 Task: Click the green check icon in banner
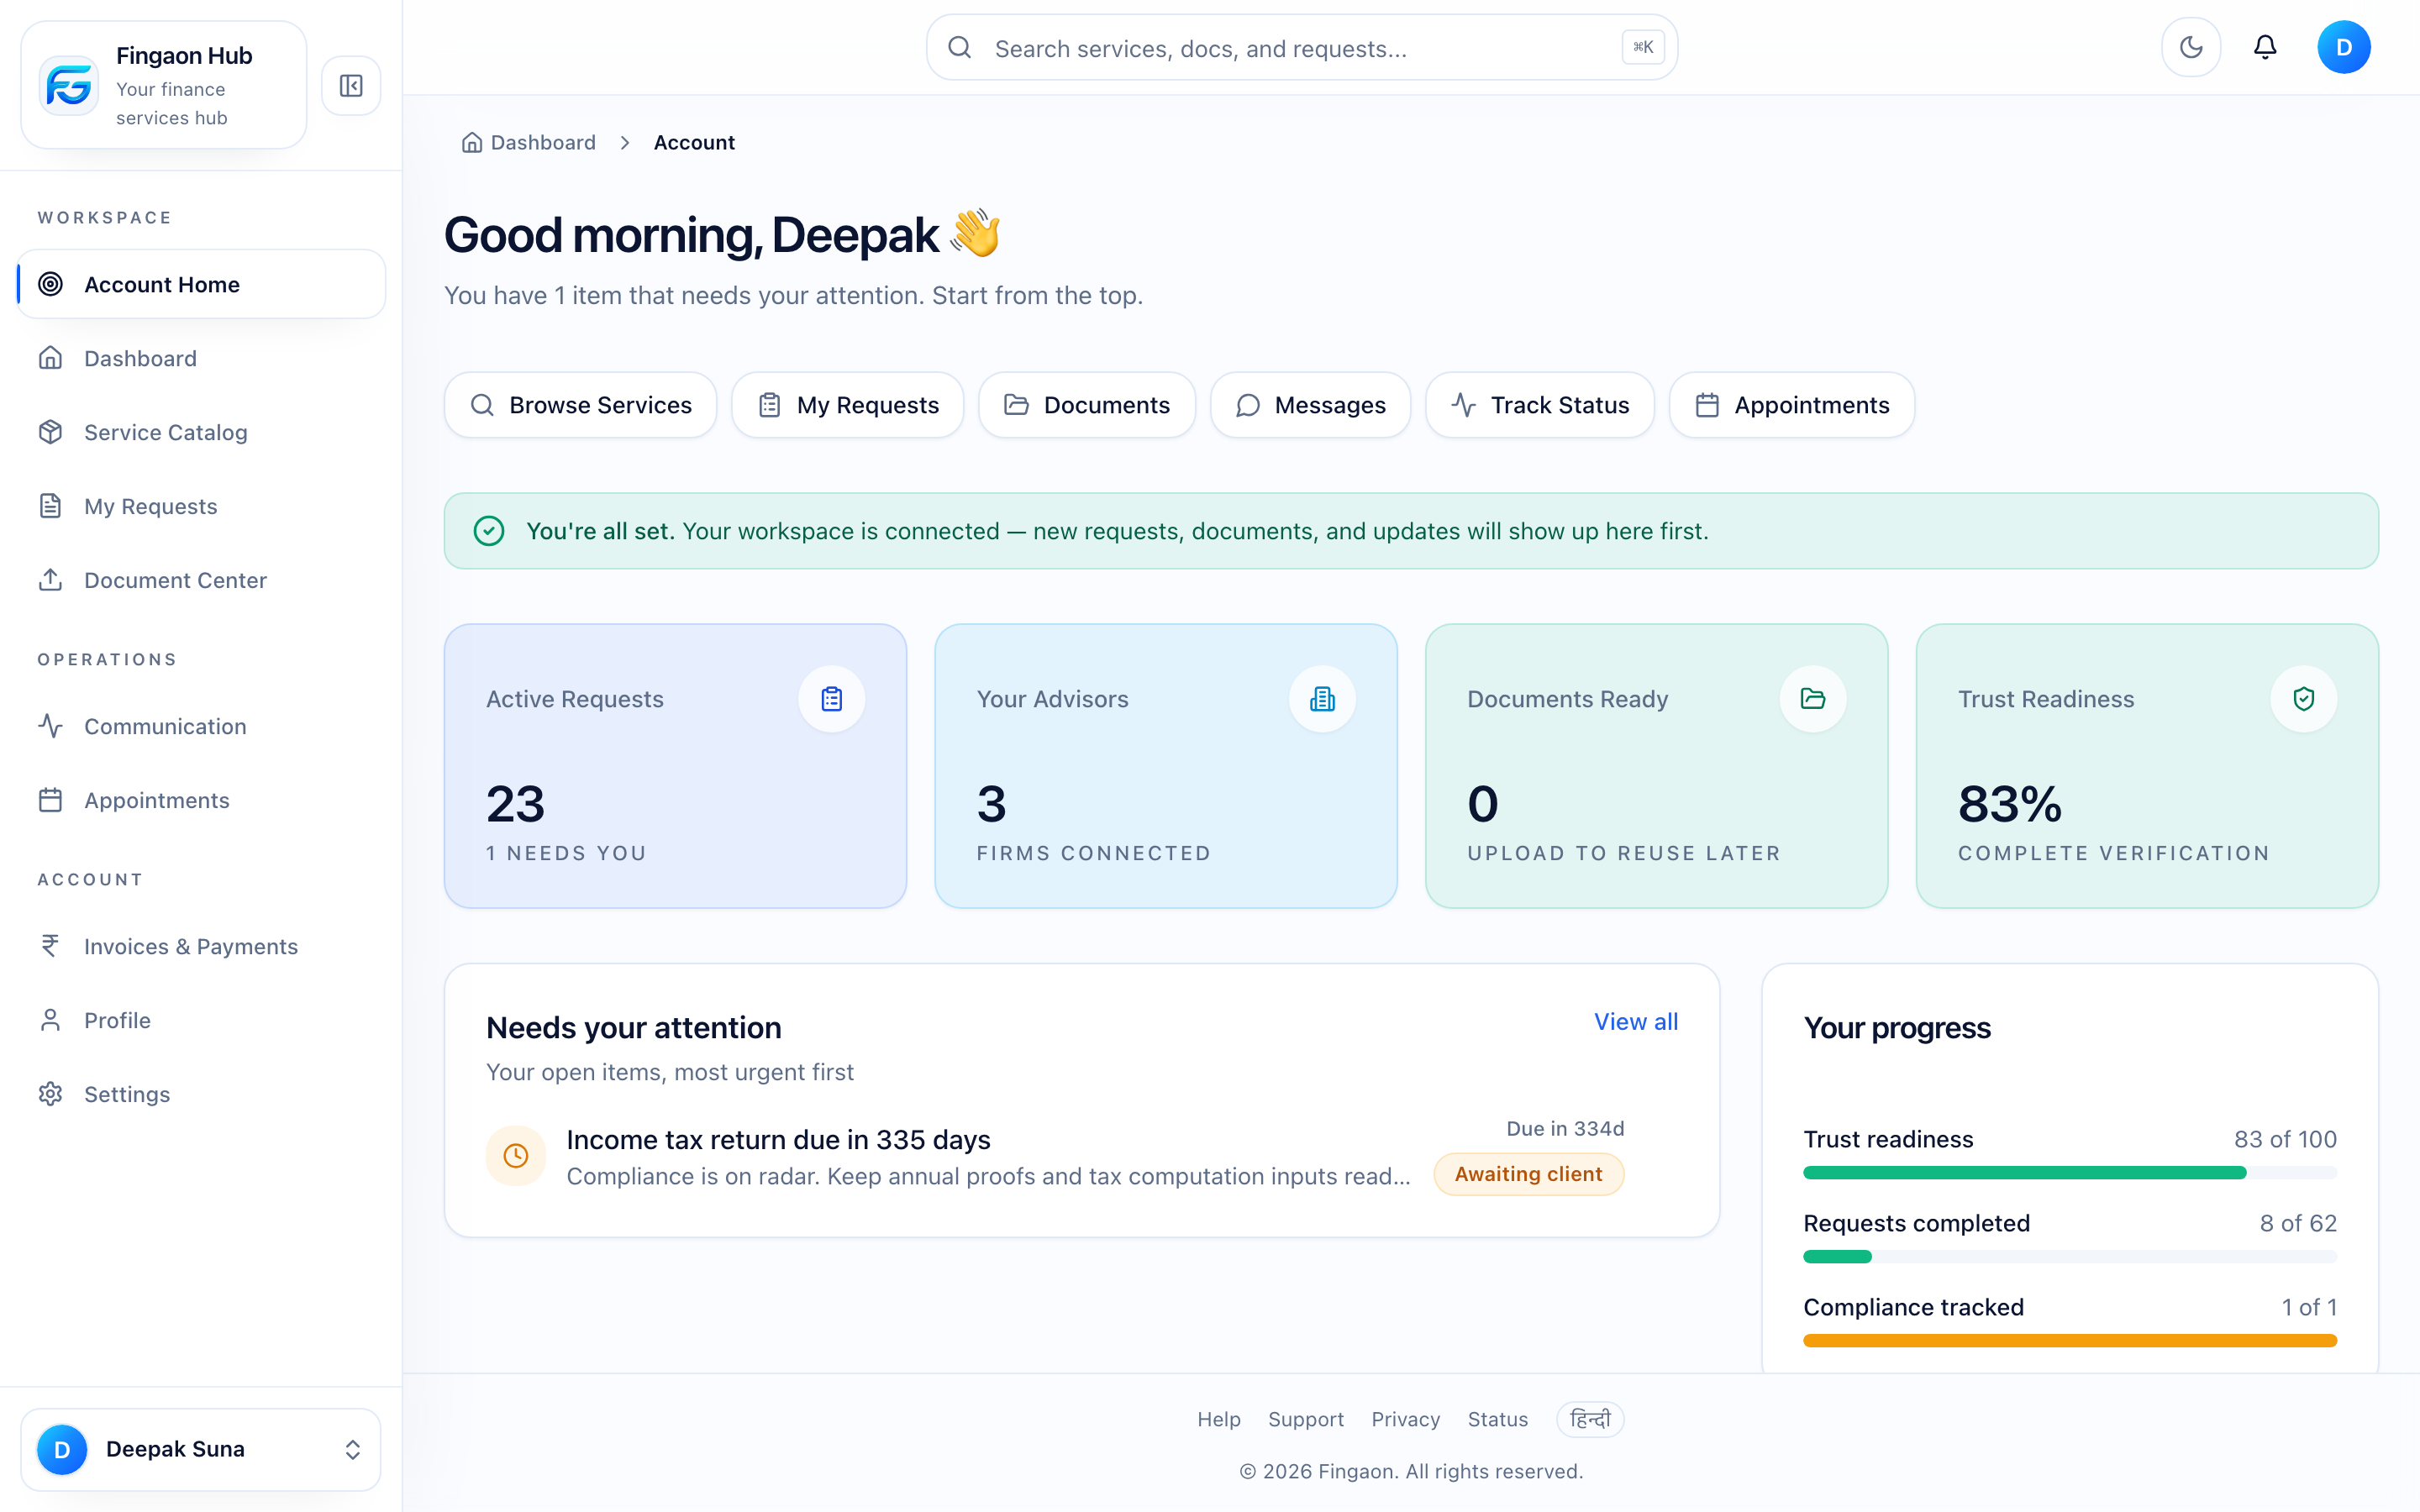pyautogui.click(x=489, y=531)
